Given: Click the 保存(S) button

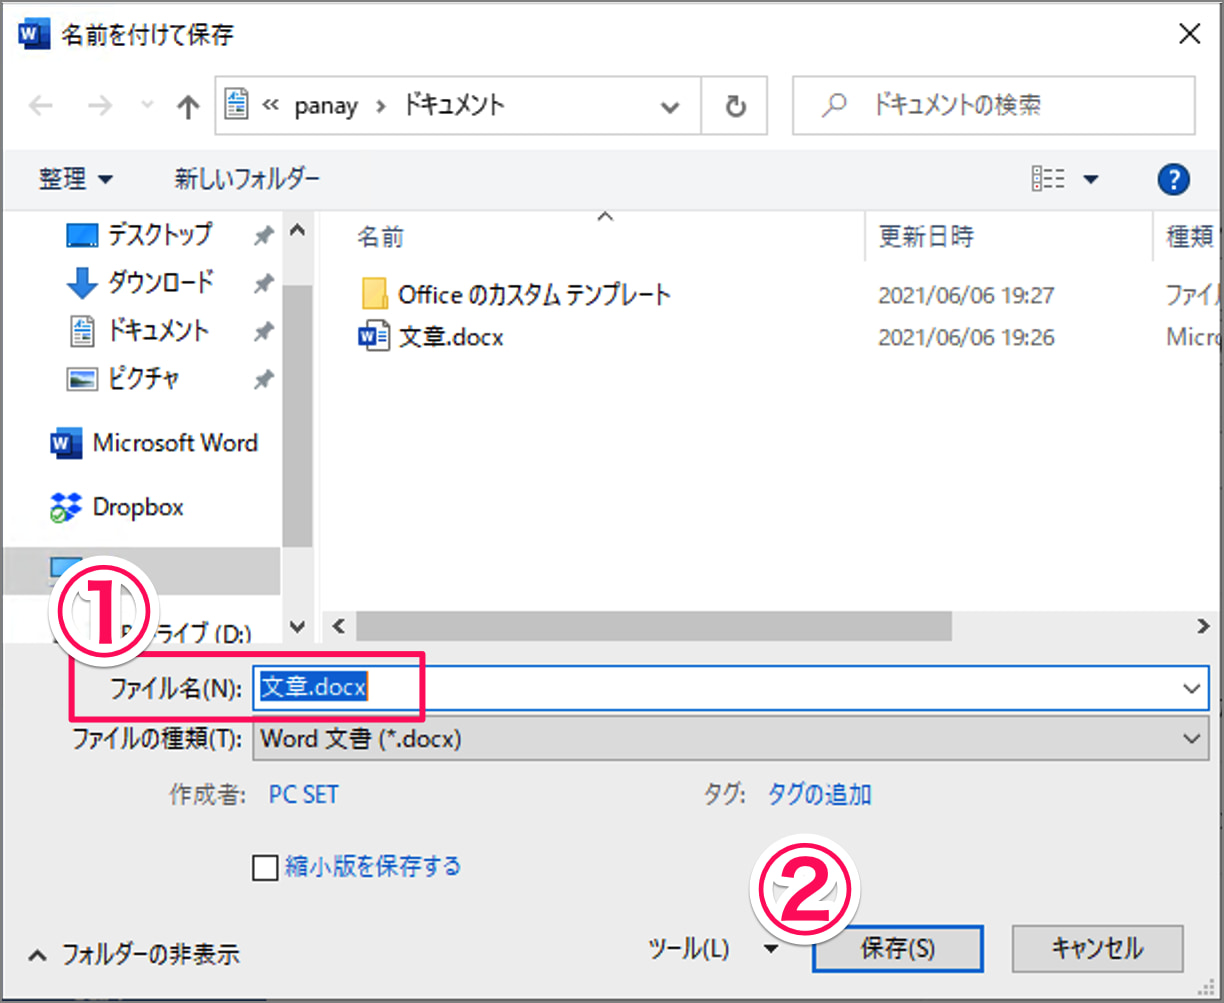Looking at the screenshot, I should coord(897,948).
